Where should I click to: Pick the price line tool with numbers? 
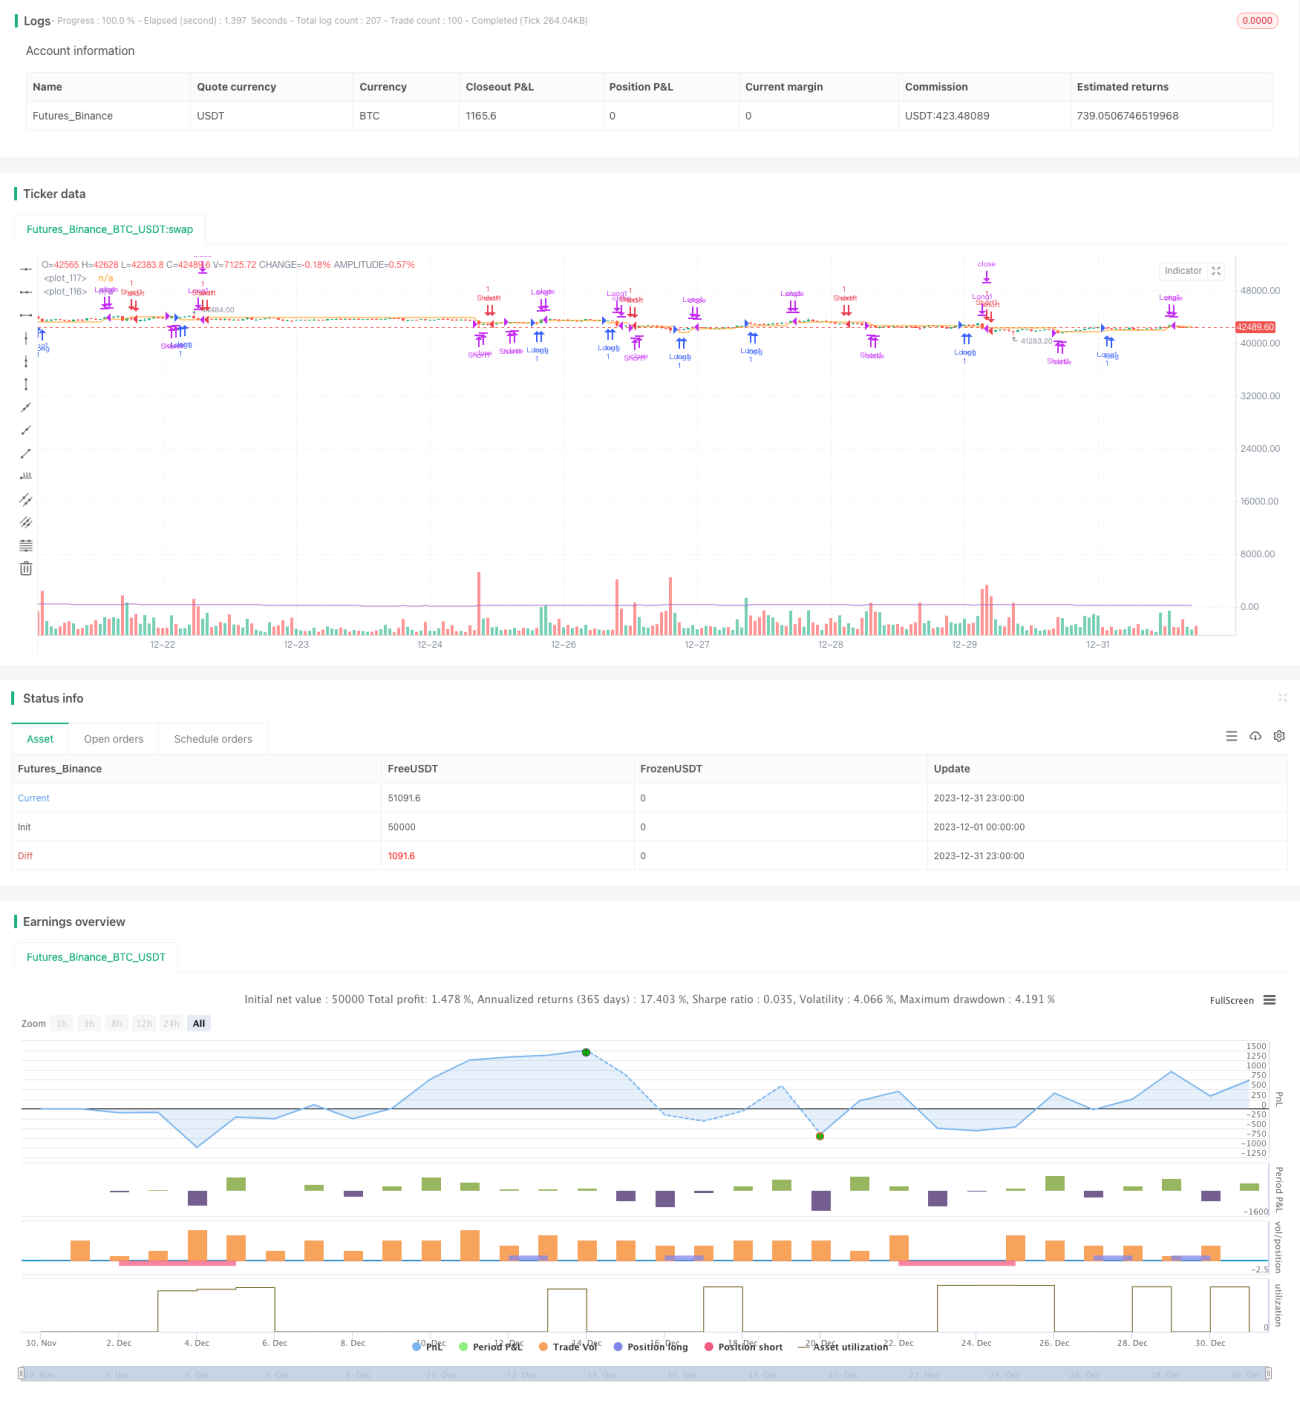coord(26,476)
